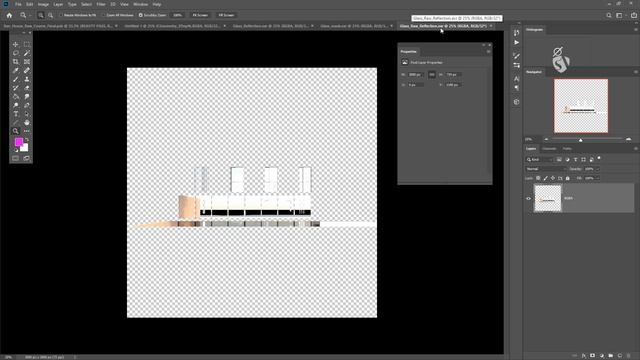Open the Edit Toolbar three-dots button
The image size is (640, 360).
[x=27, y=131]
